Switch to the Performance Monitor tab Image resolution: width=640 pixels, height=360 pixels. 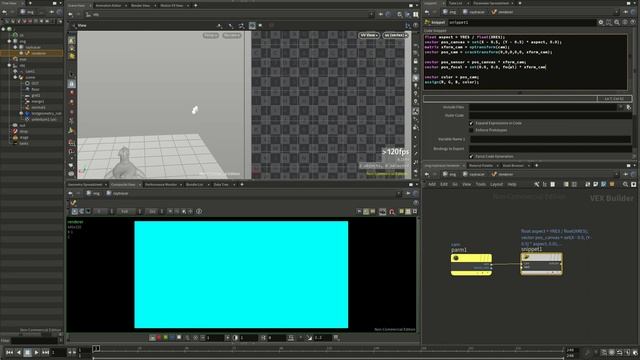[x=161, y=184]
